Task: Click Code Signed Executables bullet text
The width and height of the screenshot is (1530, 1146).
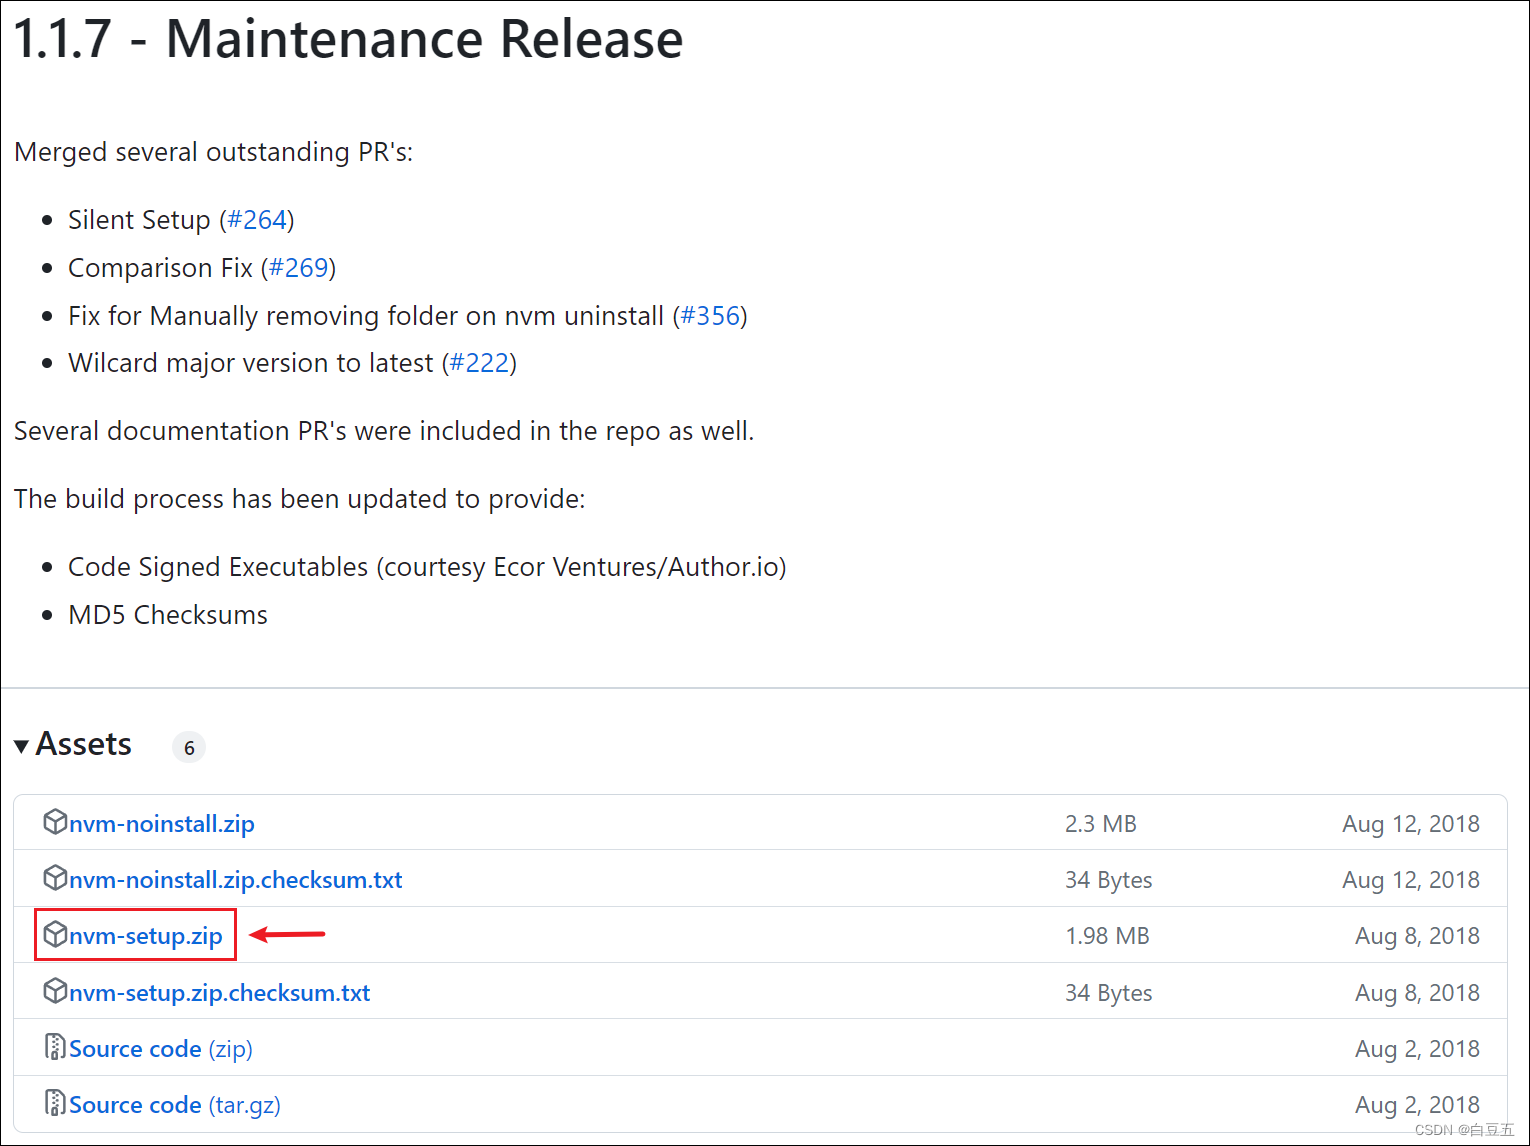Action: [x=427, y=567]
